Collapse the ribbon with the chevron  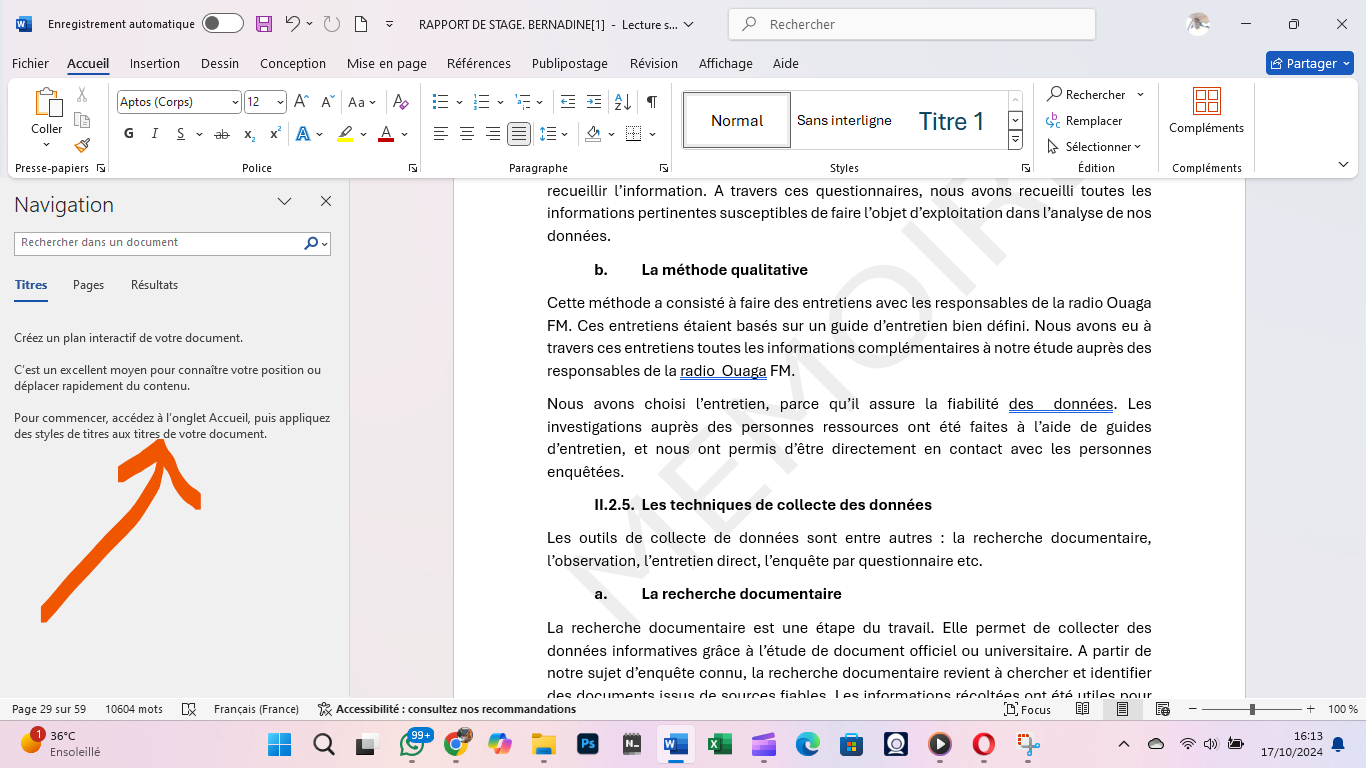(x=1343, y=163)
